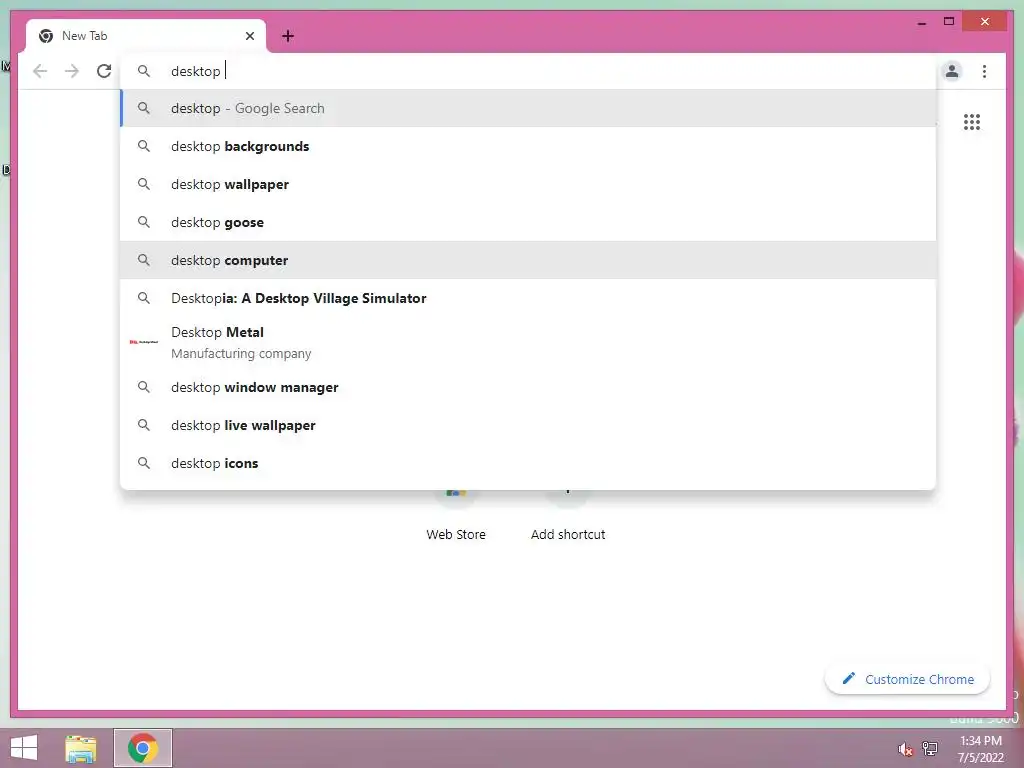Viewport: 1024px width, 768px height.
Task: Reload the page with the refresh icon
Action: pos(104,71)
